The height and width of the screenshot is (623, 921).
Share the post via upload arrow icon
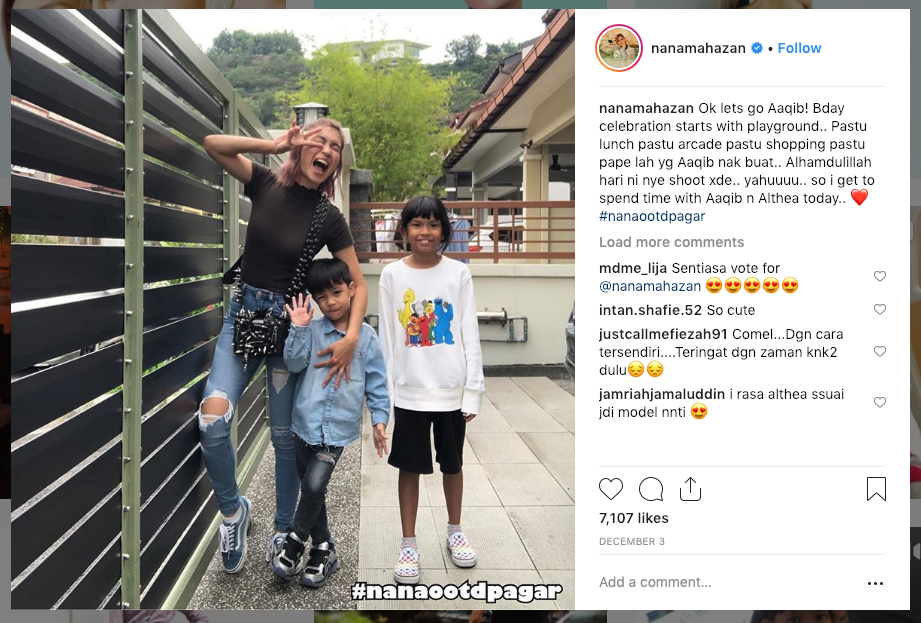click(690, 489)
